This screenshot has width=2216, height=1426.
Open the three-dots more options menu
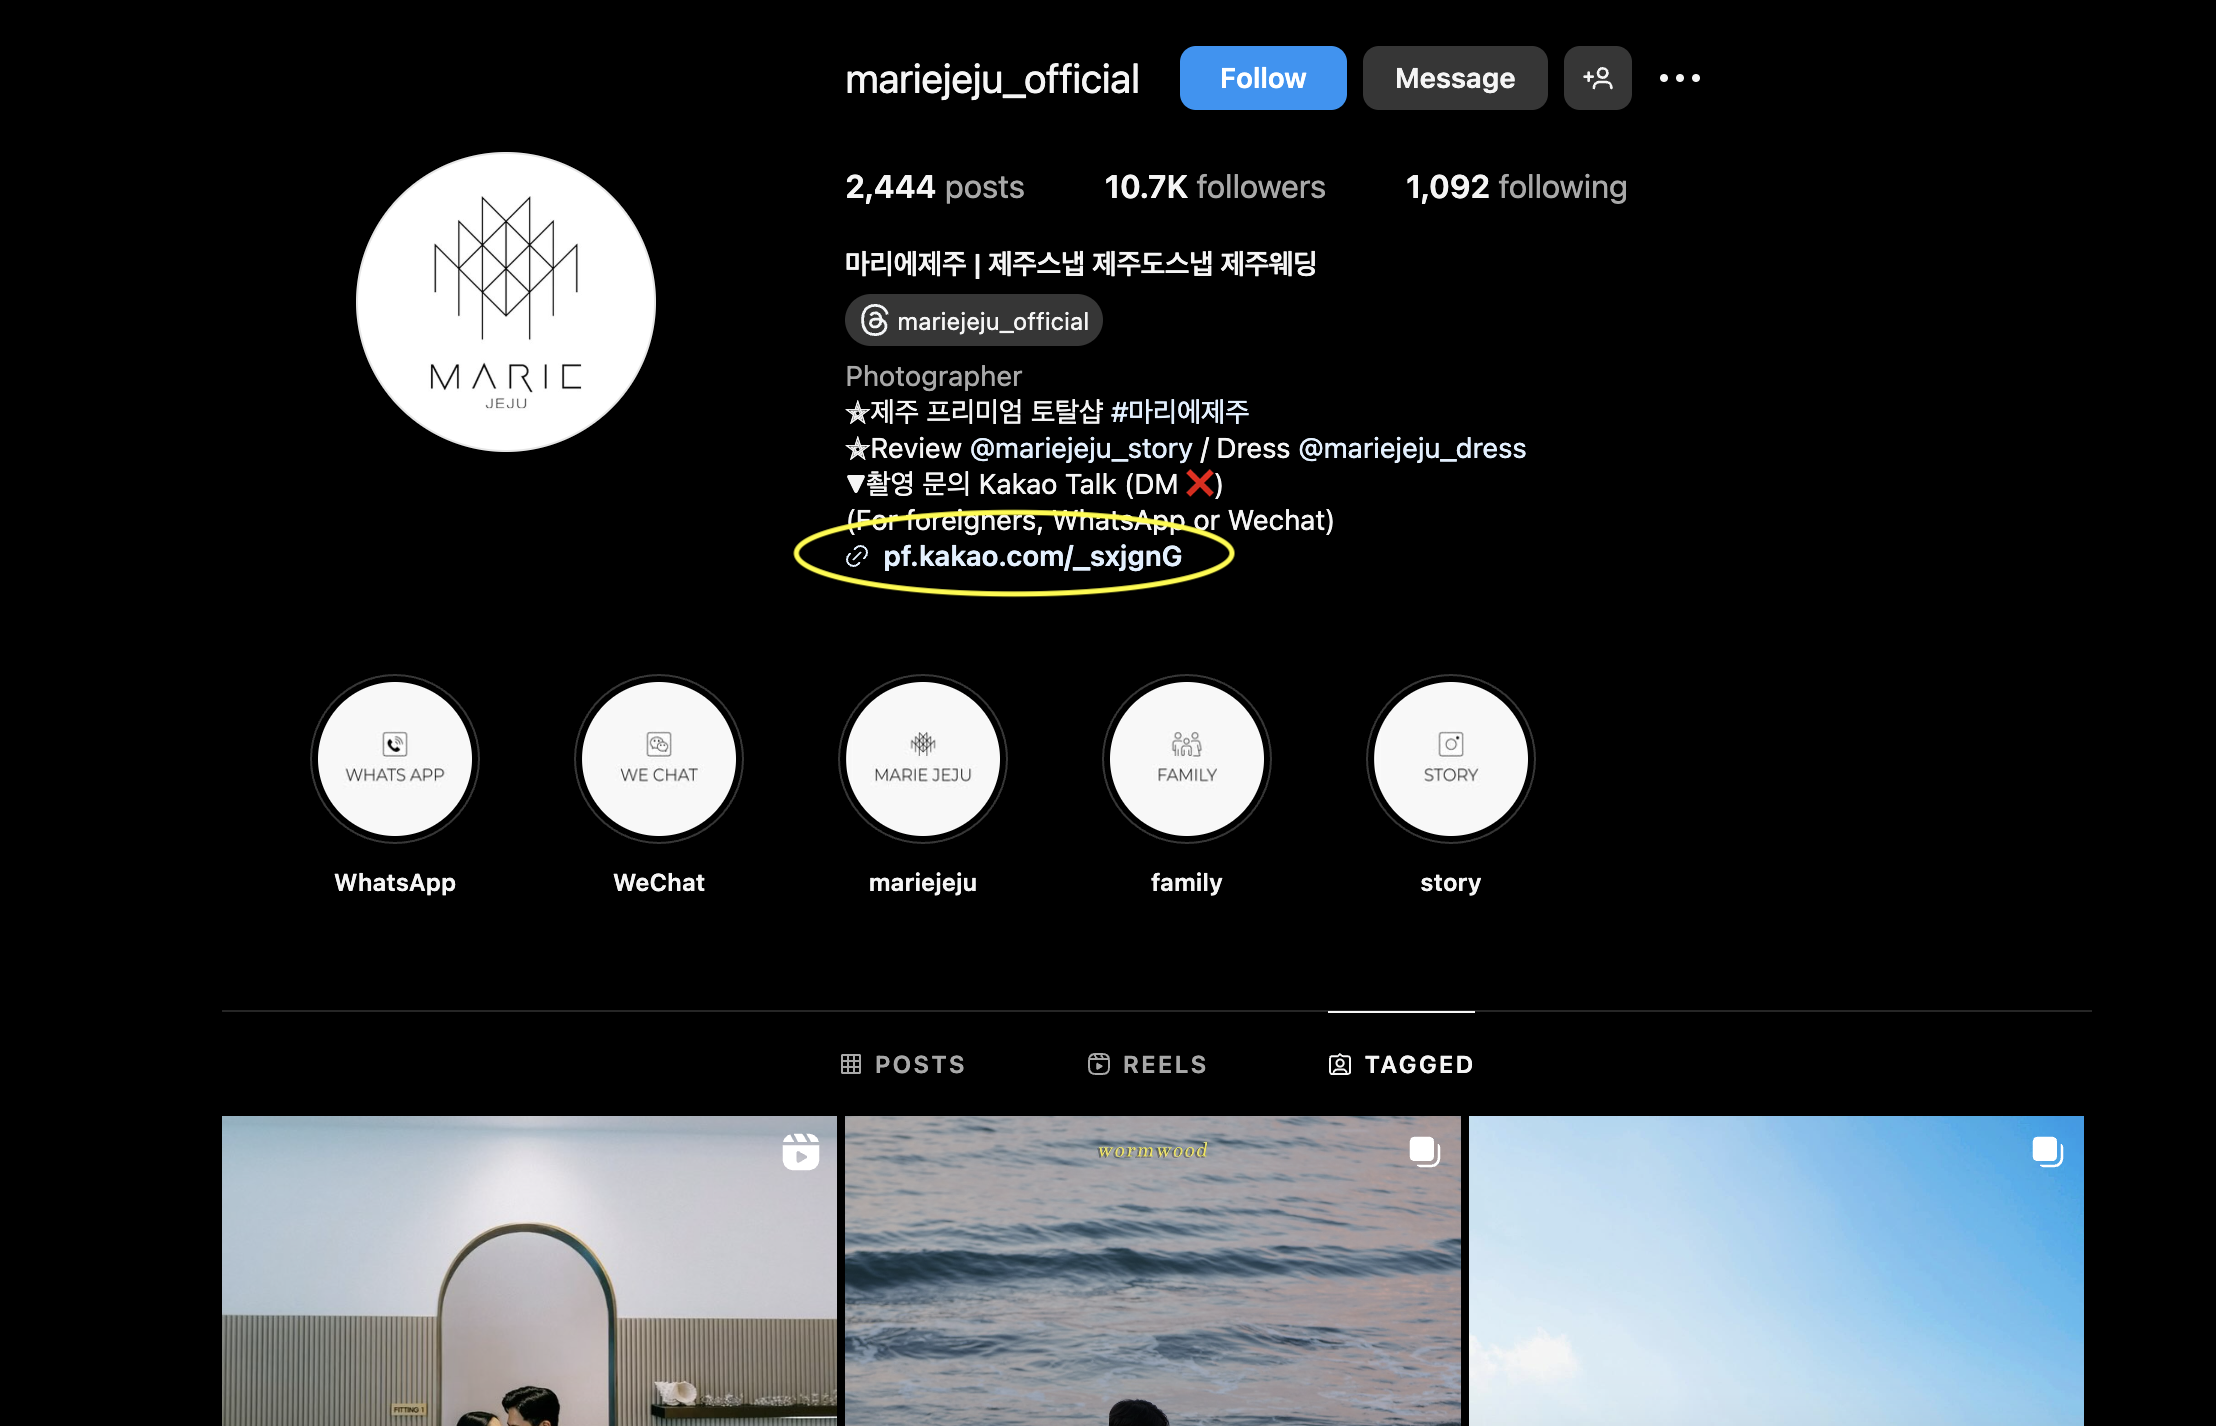[1680, 78]
